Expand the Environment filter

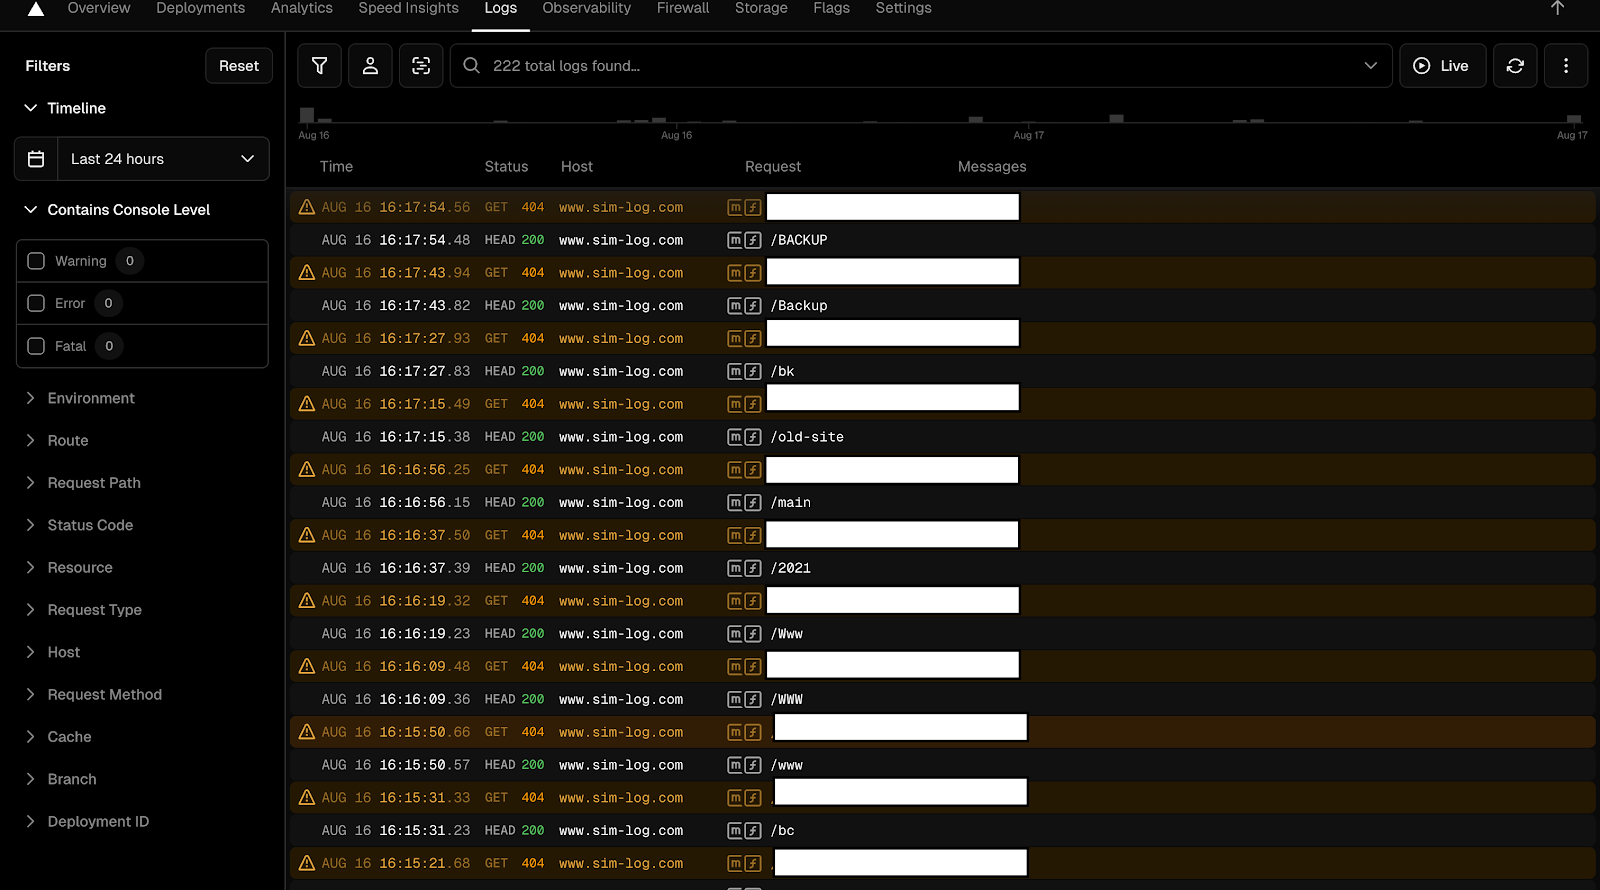pyautogui.click(x=80, y=398)
